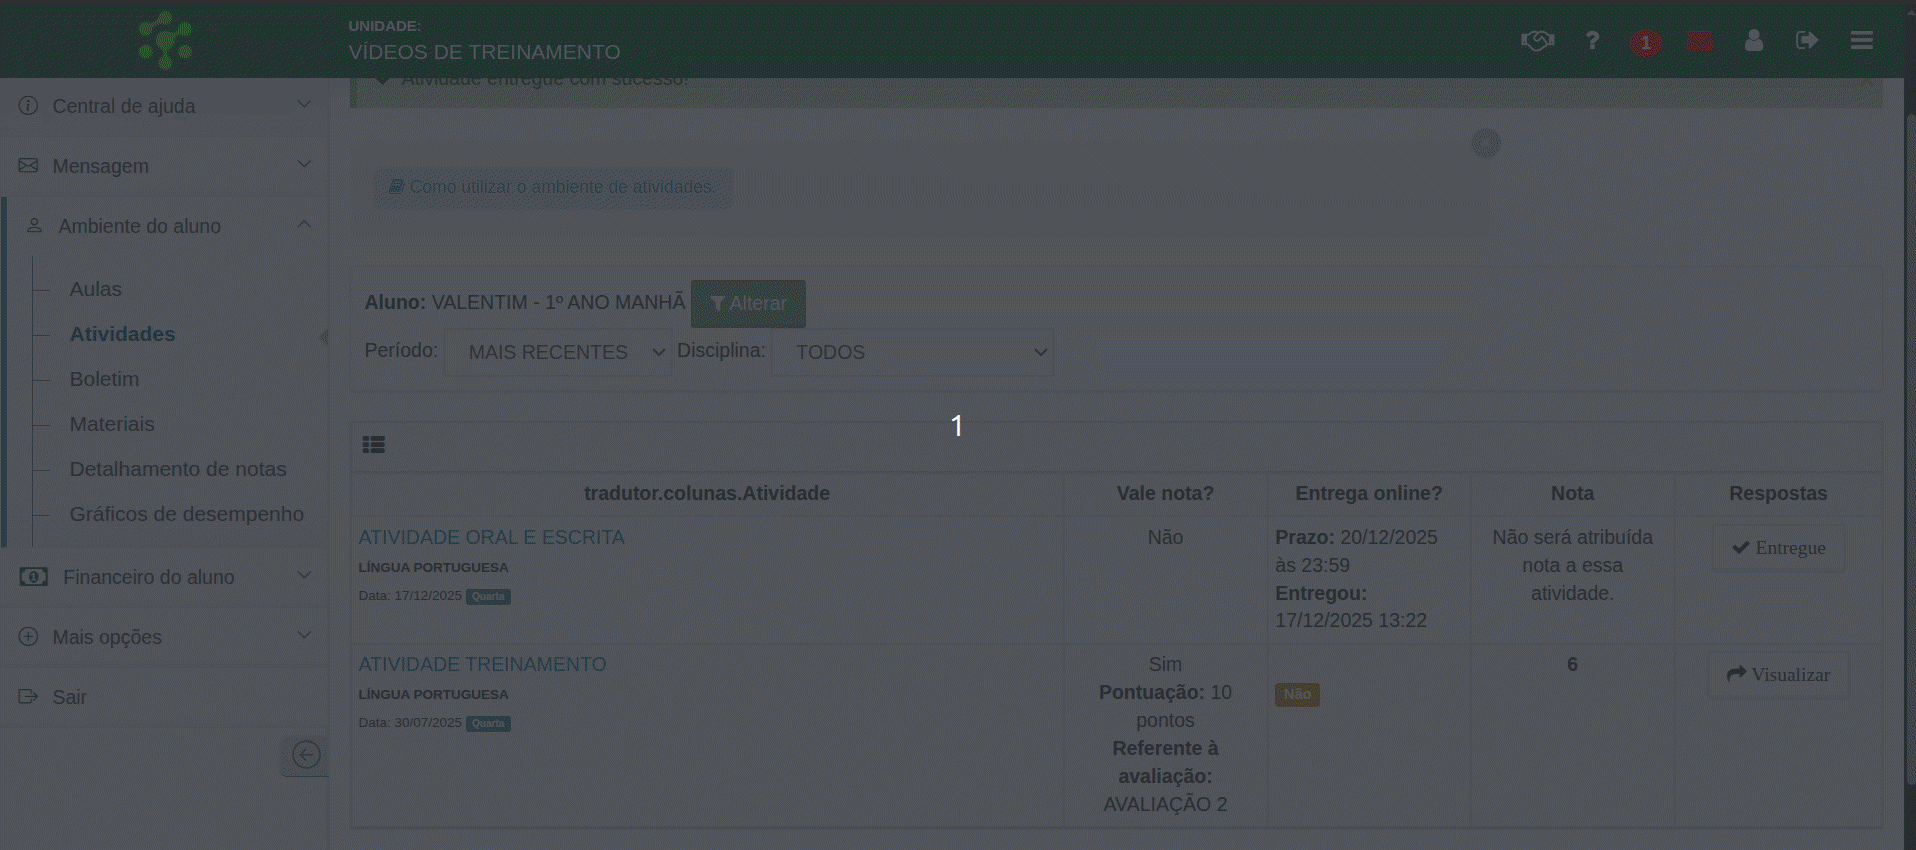Collapse Ambiente do aluno section

pyautogui.click(x=165, y=226)
